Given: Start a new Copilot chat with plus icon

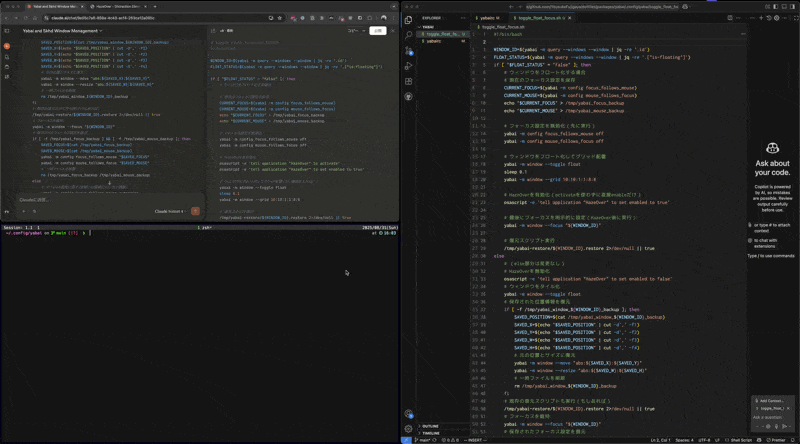Looking at the screenshot, I should point(761,18).
